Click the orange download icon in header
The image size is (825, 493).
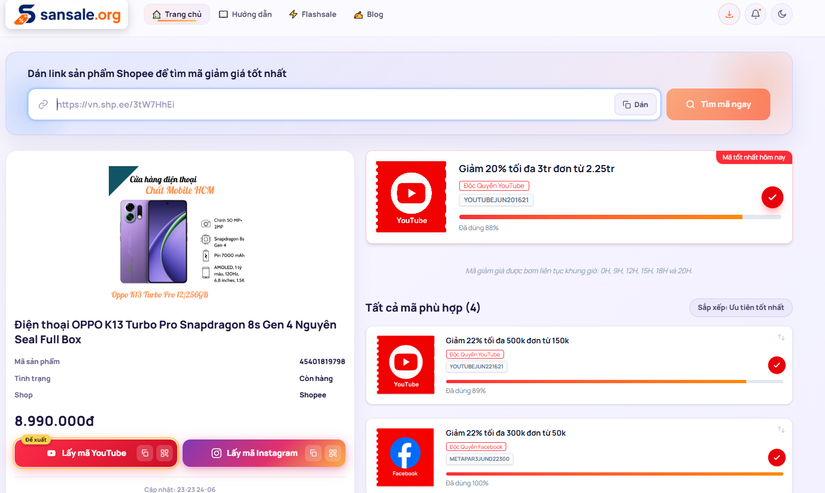(x=729, y=14)
